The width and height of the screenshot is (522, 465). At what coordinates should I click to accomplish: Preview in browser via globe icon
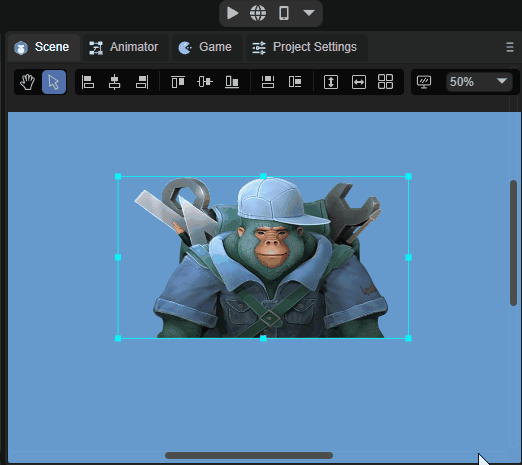[x=258, y=13]
